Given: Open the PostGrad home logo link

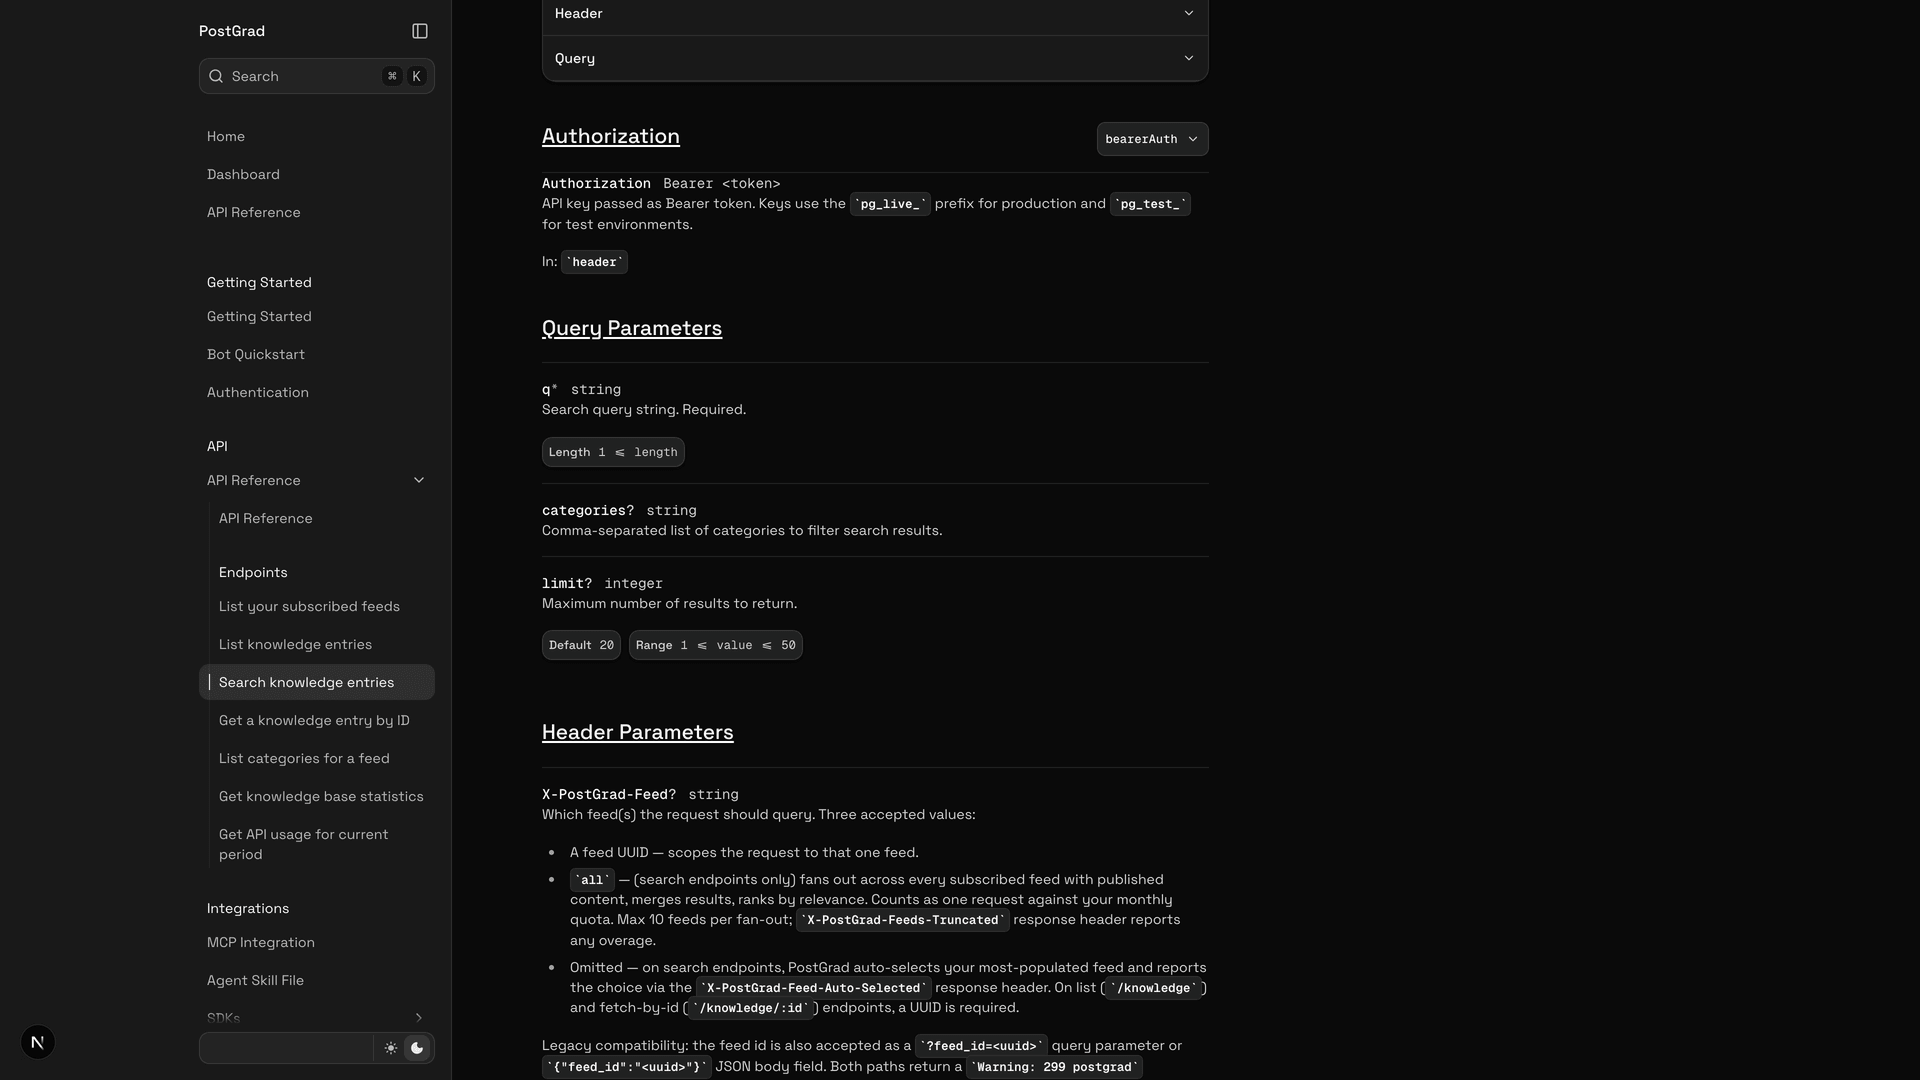Looking at the screenshot, I should click(x=232, y=31).
